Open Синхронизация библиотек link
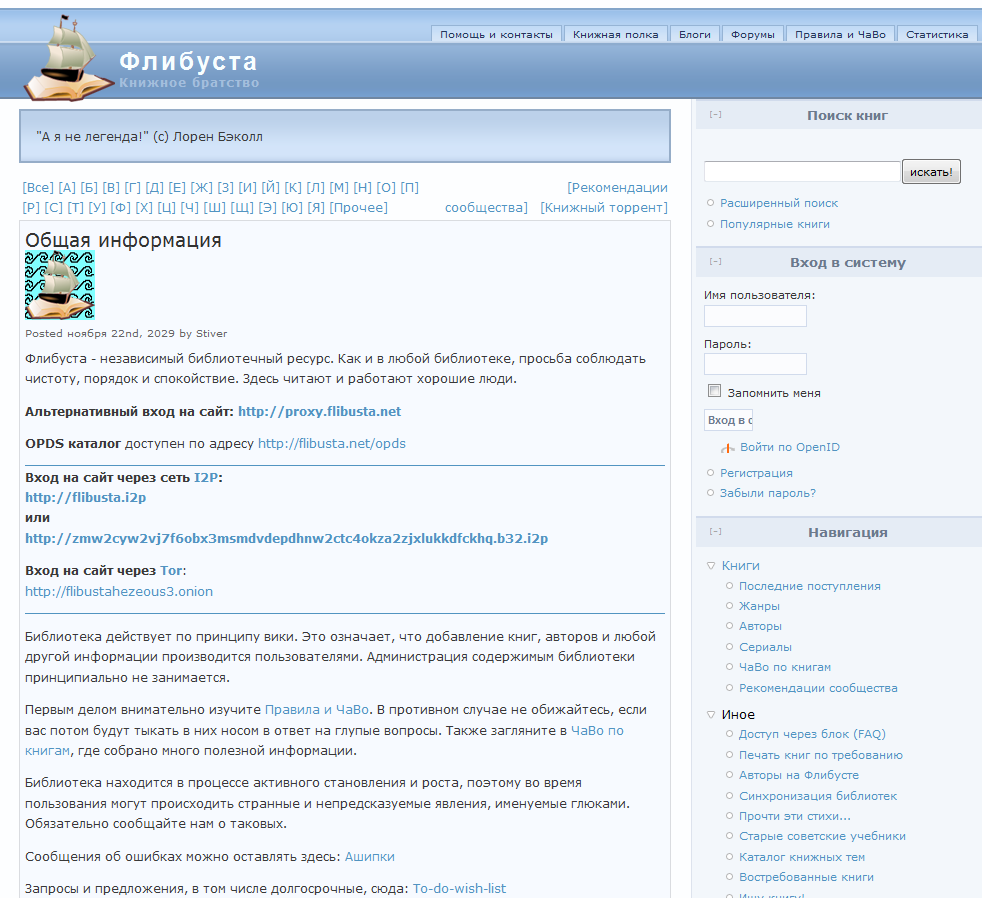Screen dimensions: 982x898 tap(818, 796)
